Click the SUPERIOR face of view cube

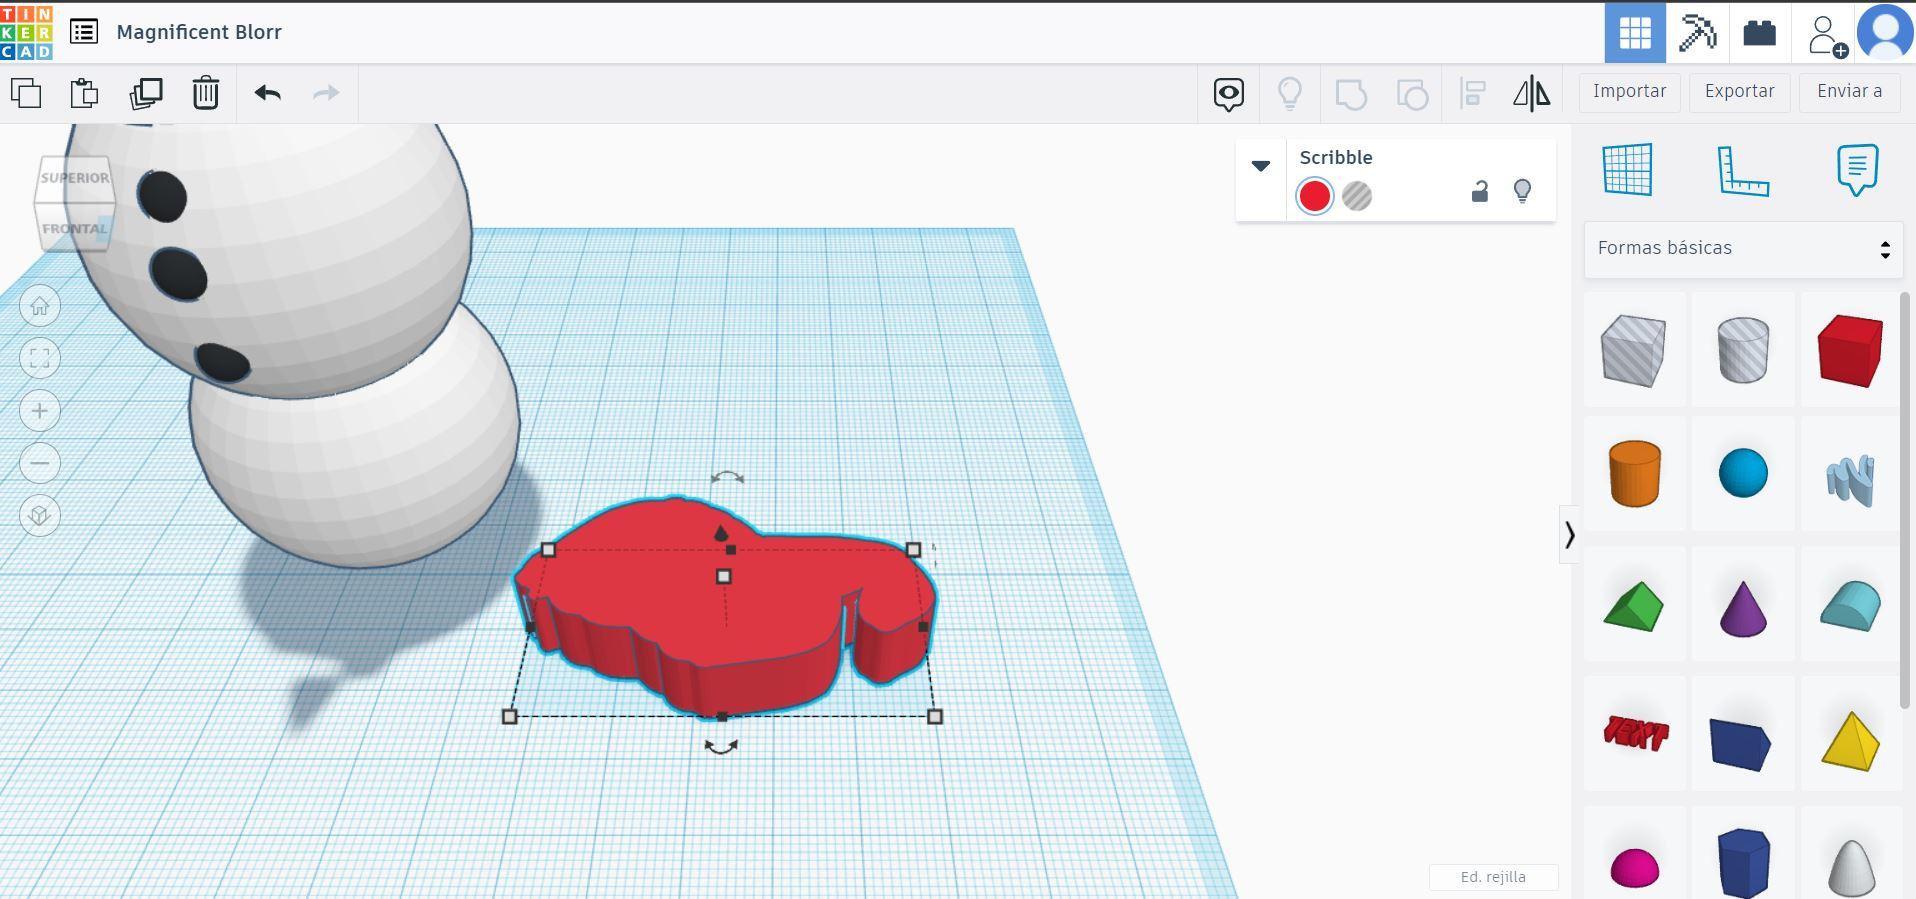click(x=75, y=178)
